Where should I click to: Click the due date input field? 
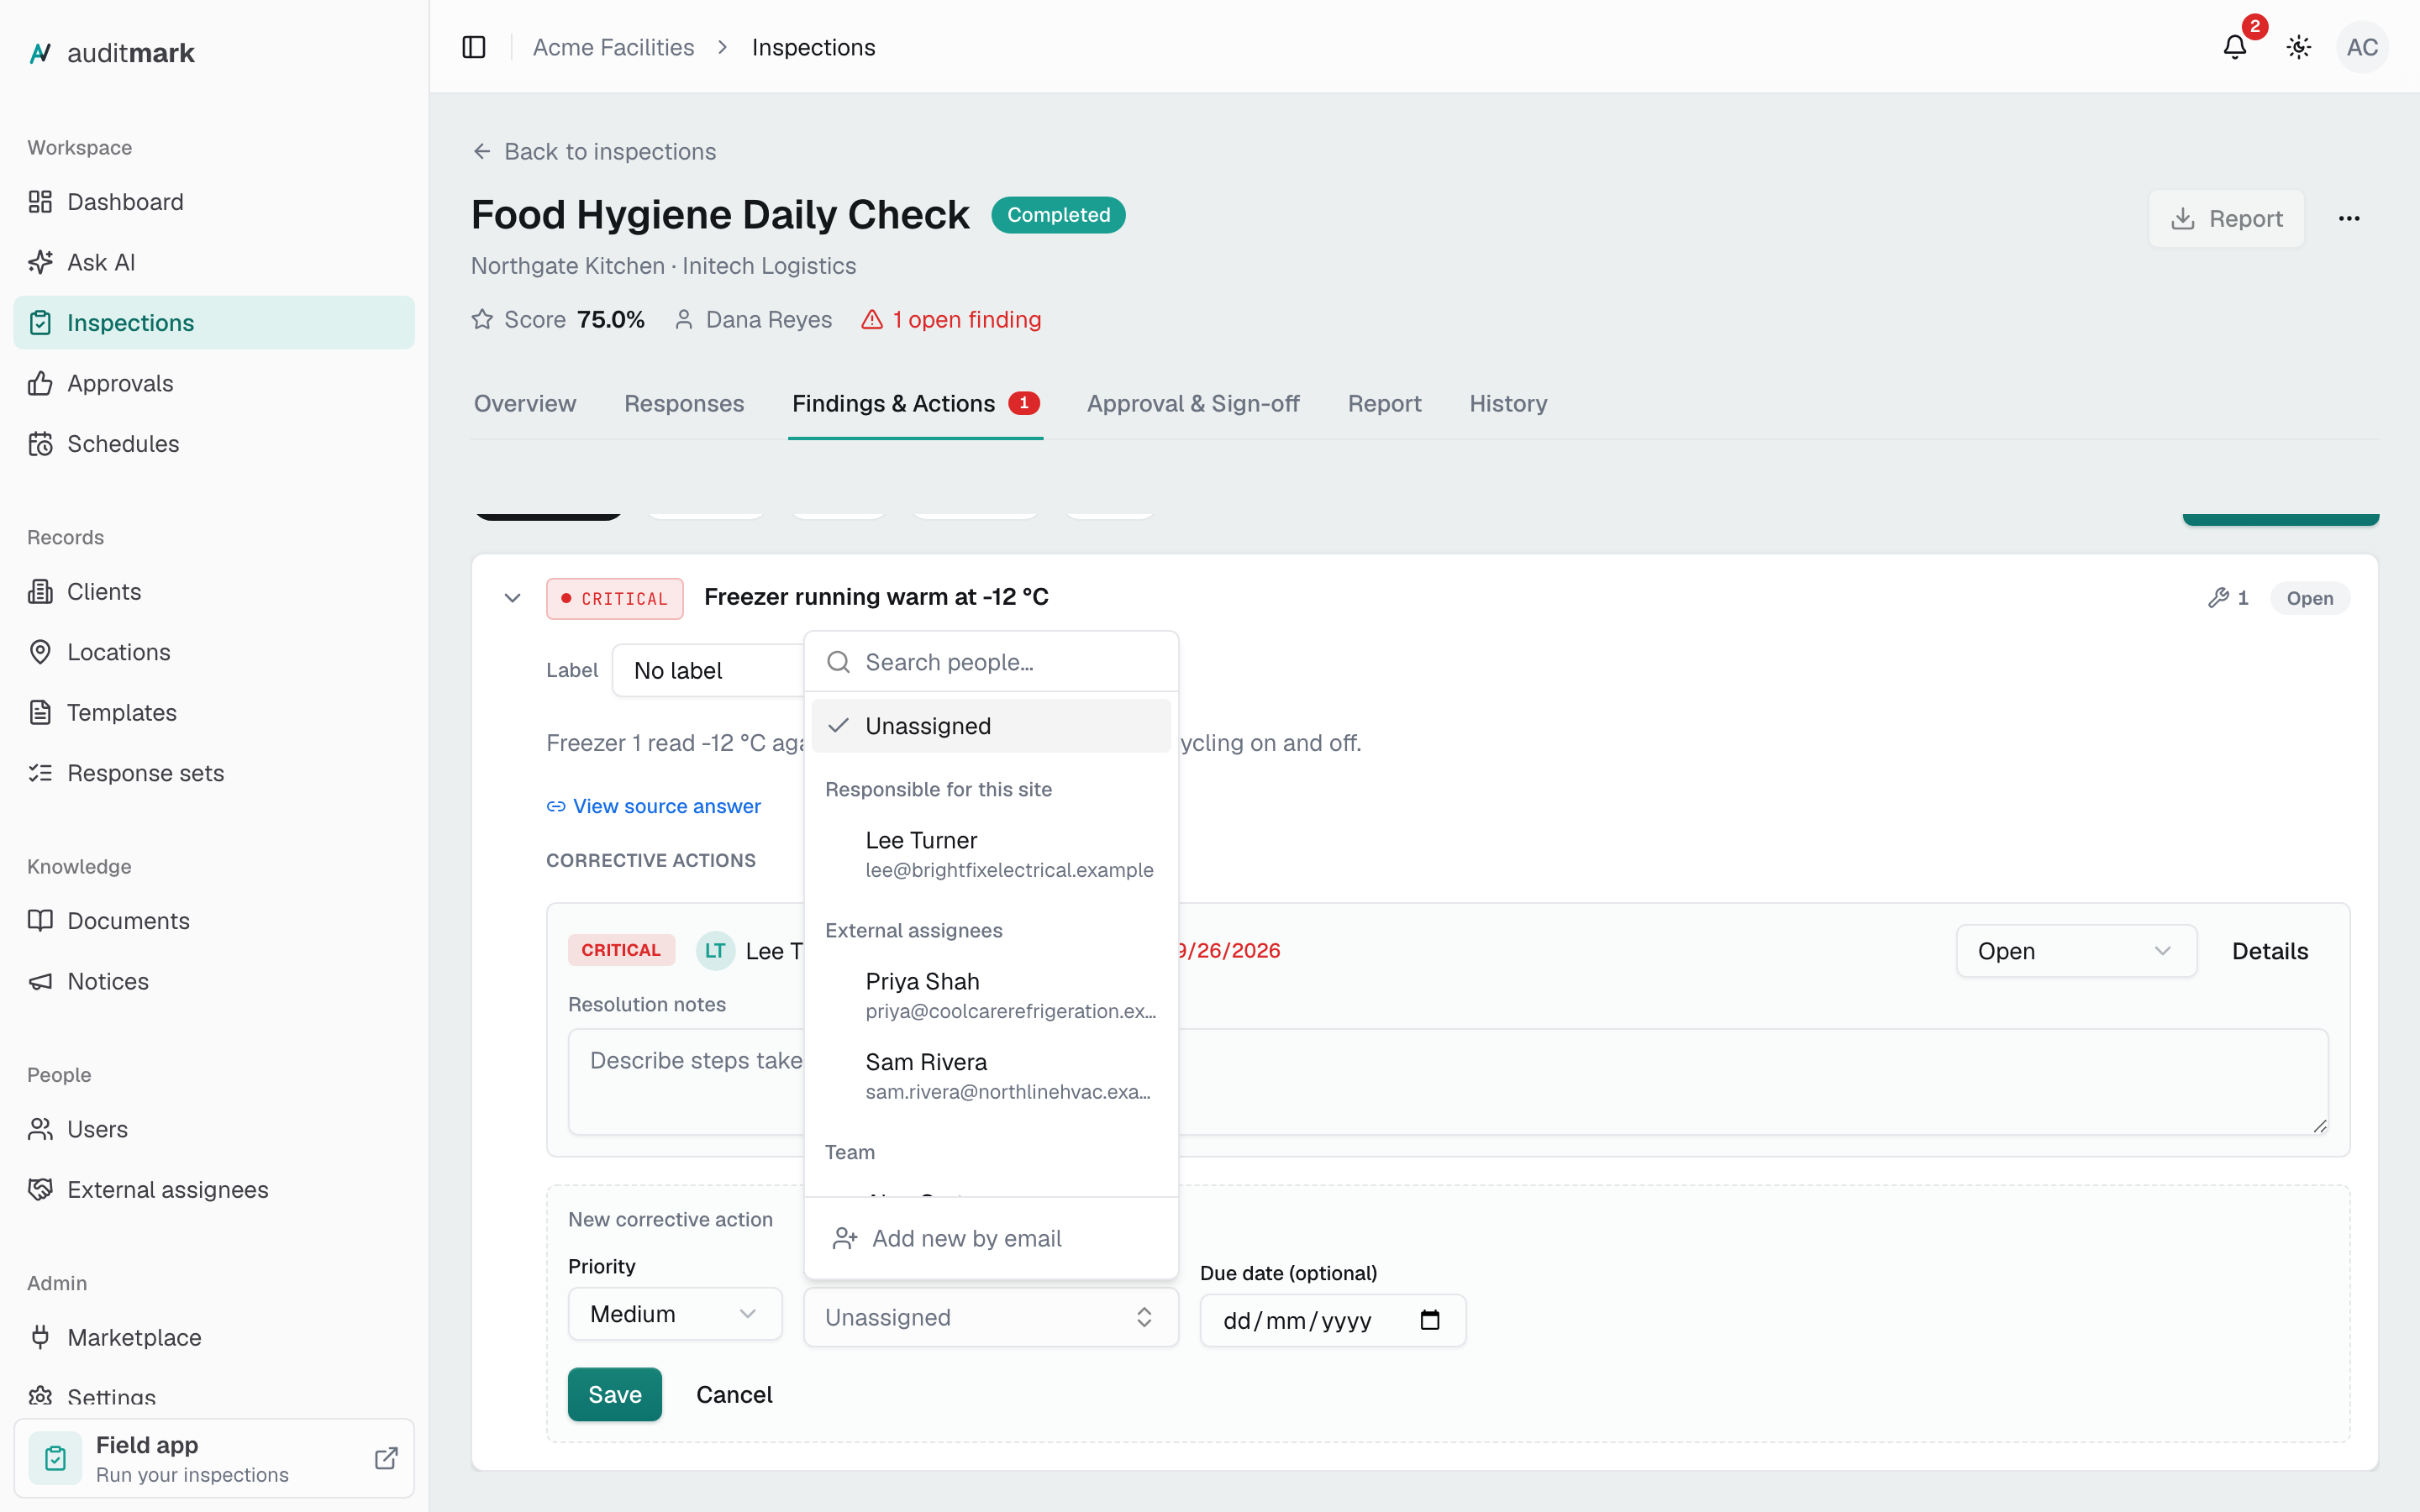(x=1333, y=1320)
